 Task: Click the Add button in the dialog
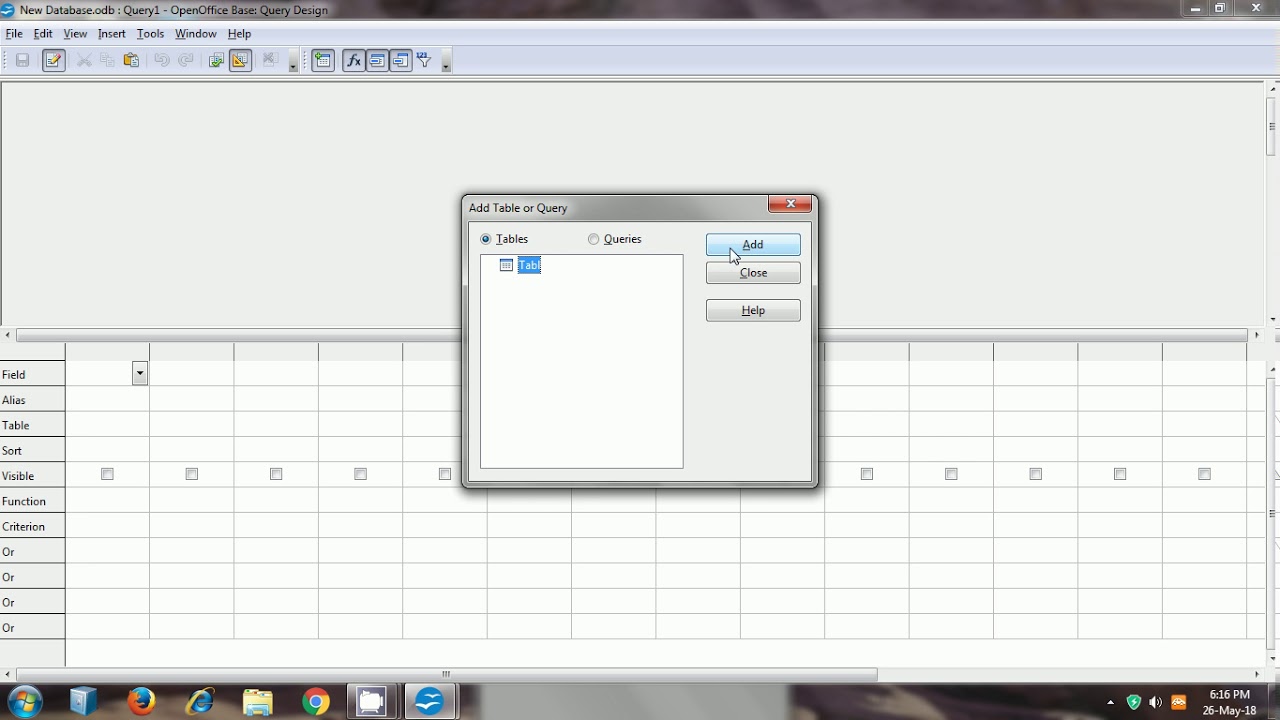pyautogui.click(x=753, y=245)
